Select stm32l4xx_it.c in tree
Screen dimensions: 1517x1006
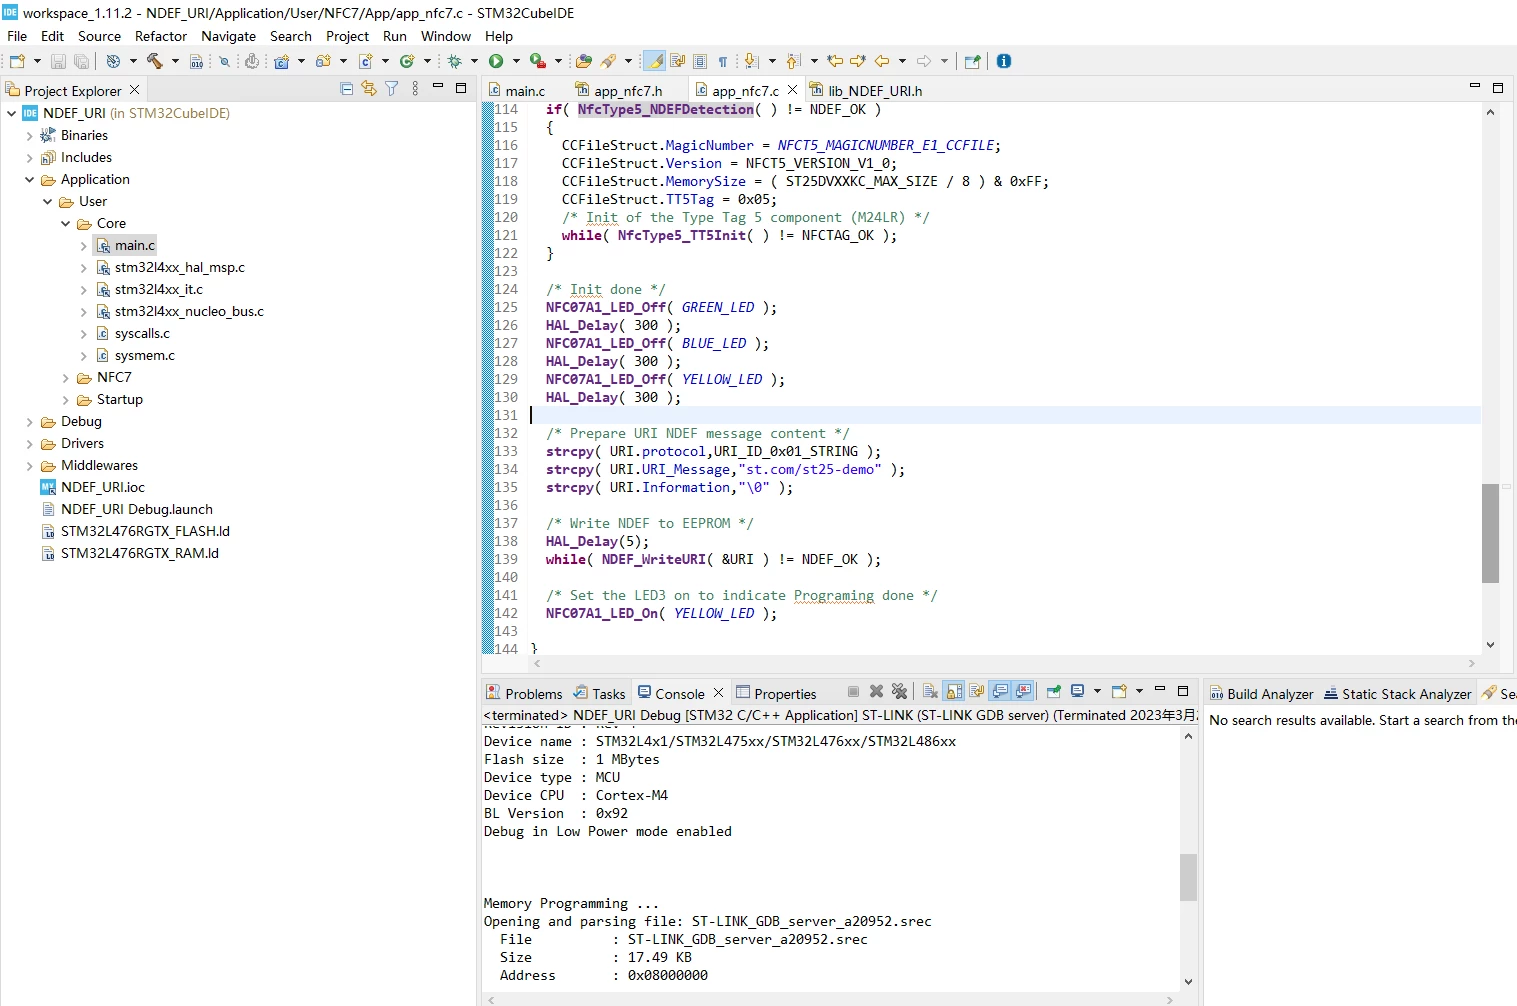(x=158, y=289)
